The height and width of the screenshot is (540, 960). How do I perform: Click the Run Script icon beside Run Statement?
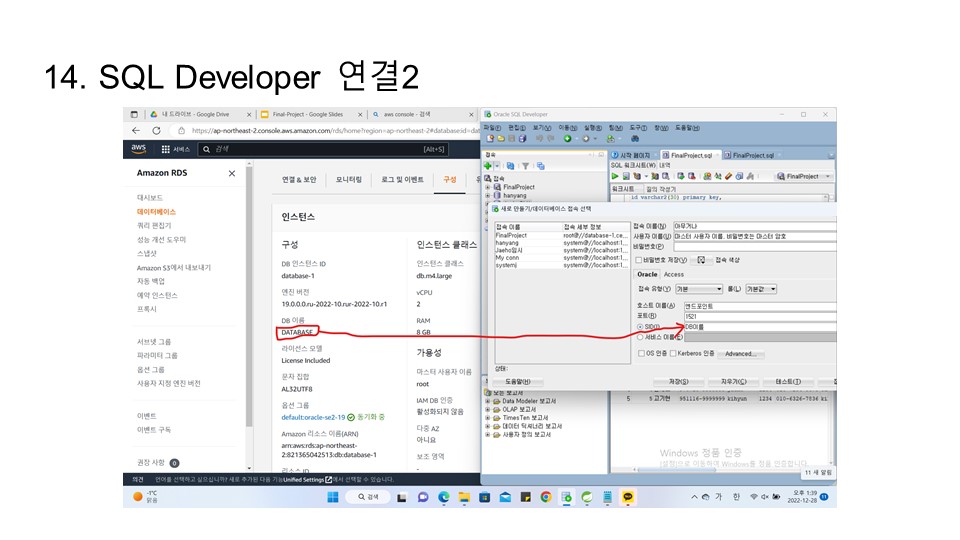click(626, 176)
